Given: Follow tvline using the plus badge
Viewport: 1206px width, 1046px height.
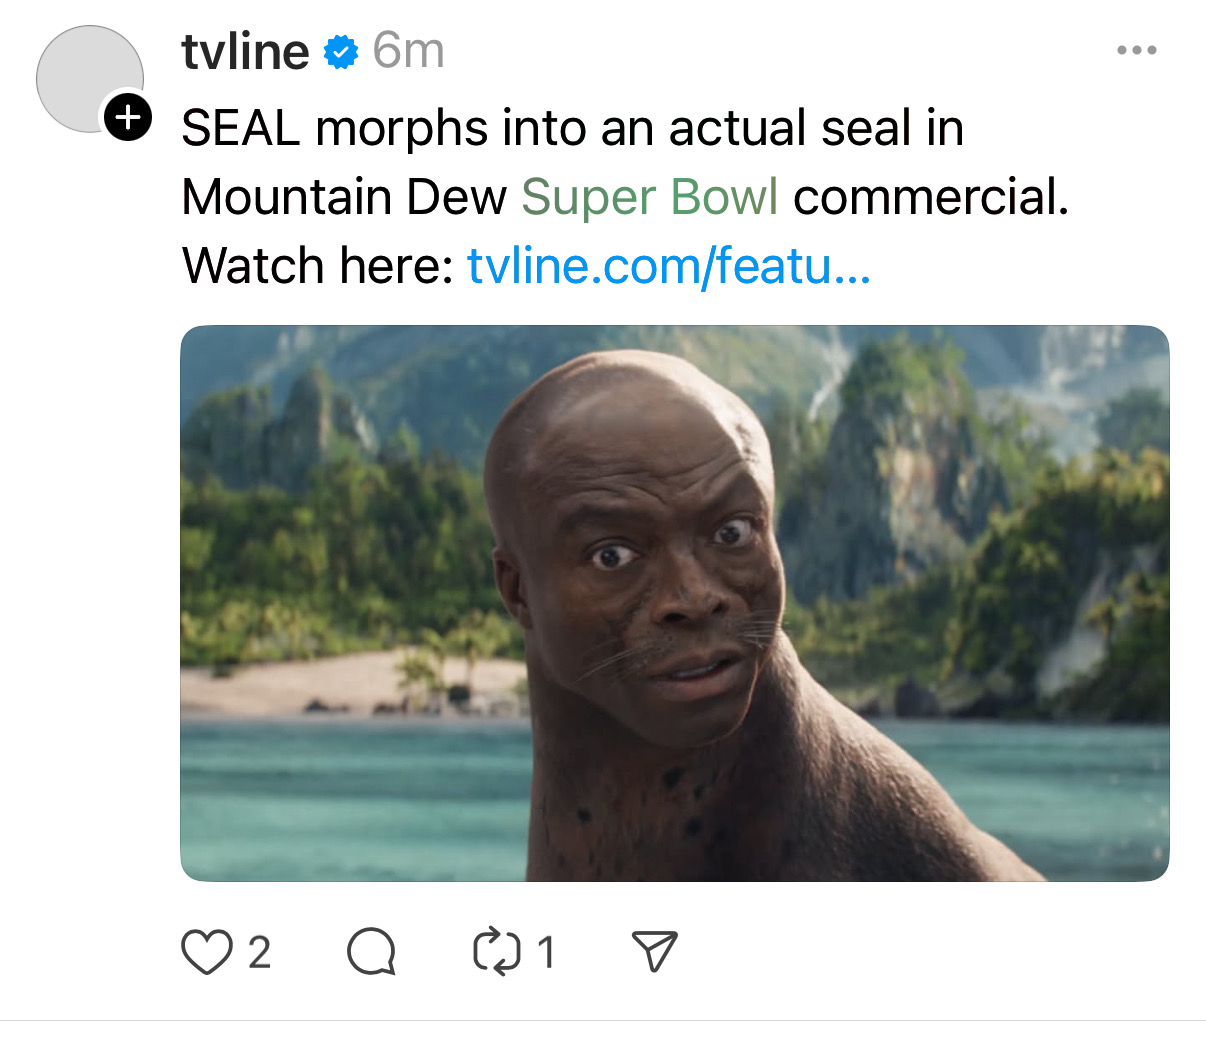Looking at the screenshot, I should pyautogui.click(x=127, y=118).
